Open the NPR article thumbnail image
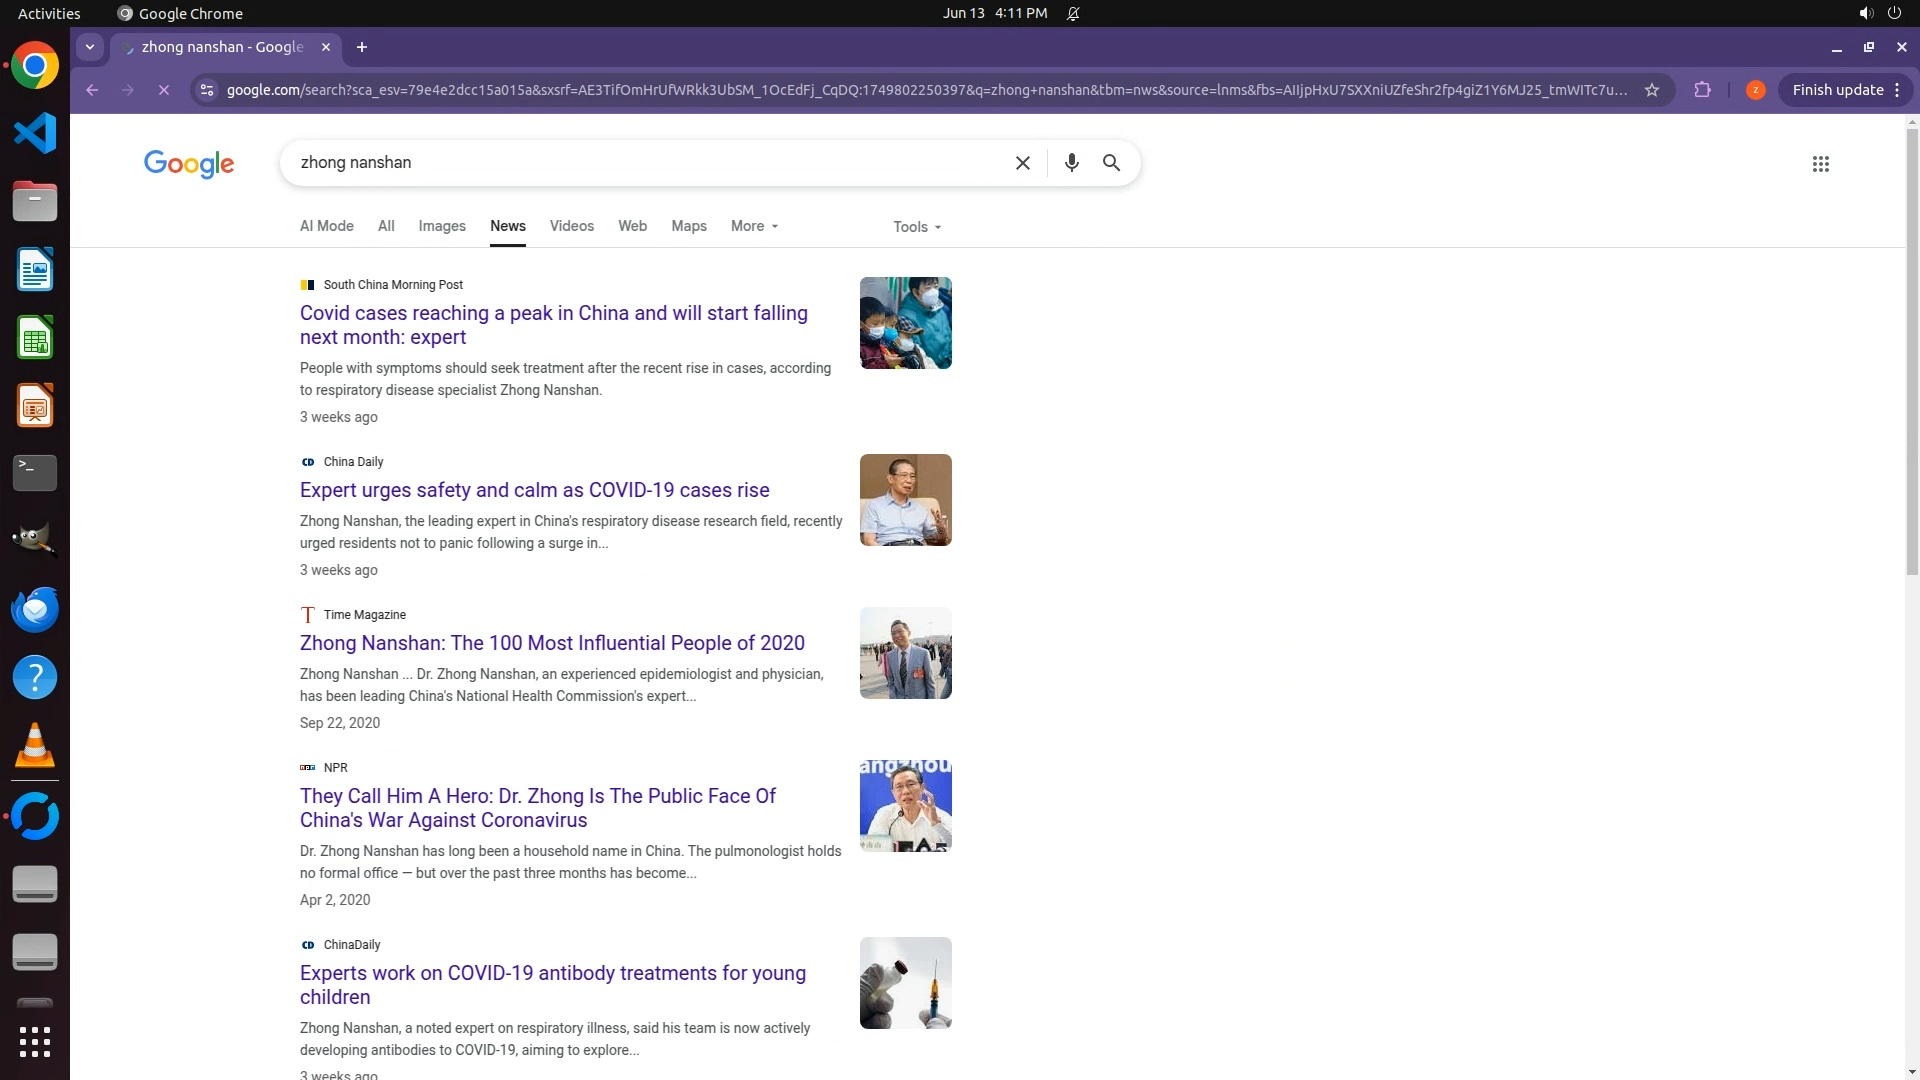The height and width of the screenshot is (1080, 1920). 905,806
